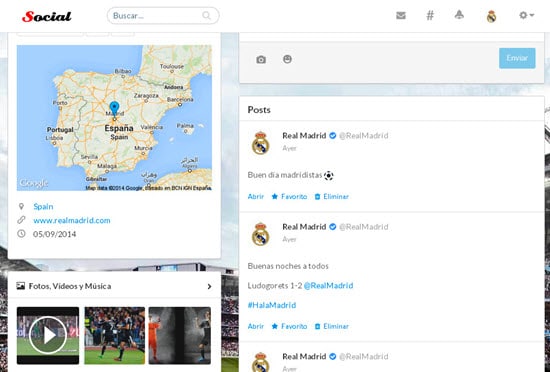Click Eliminar on 'Buen día madridistas' post
550x372 pixels.
point(331,197)
